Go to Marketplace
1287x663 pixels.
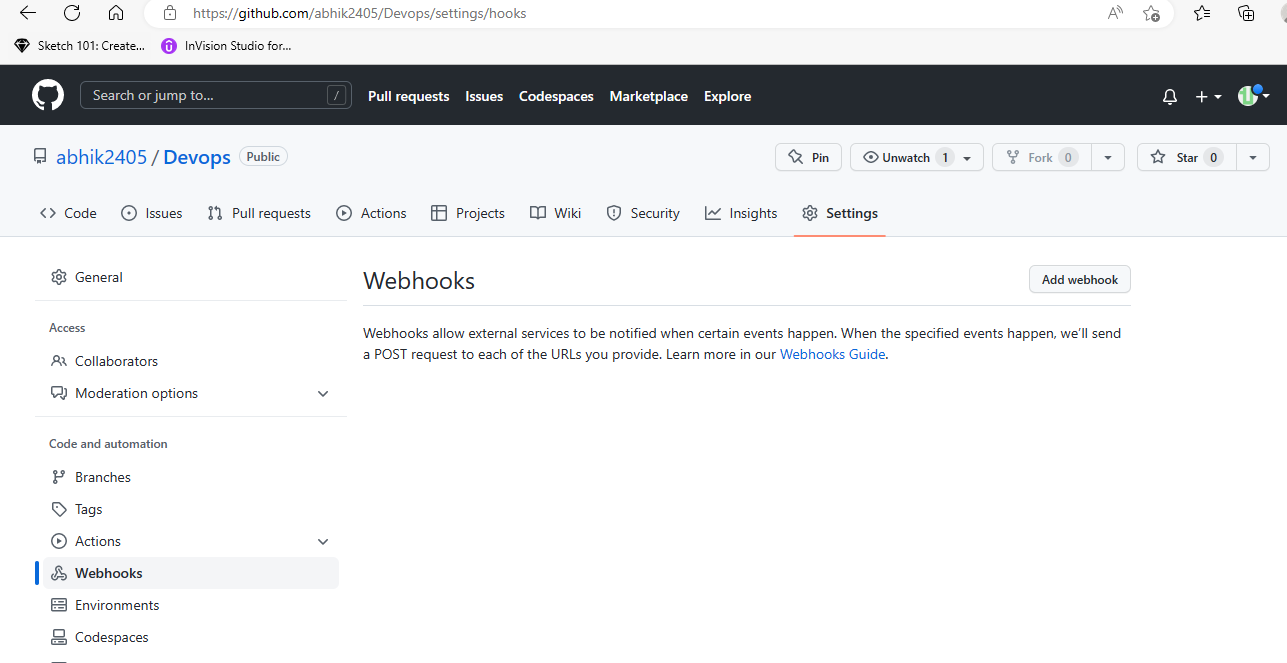[649, 96]
